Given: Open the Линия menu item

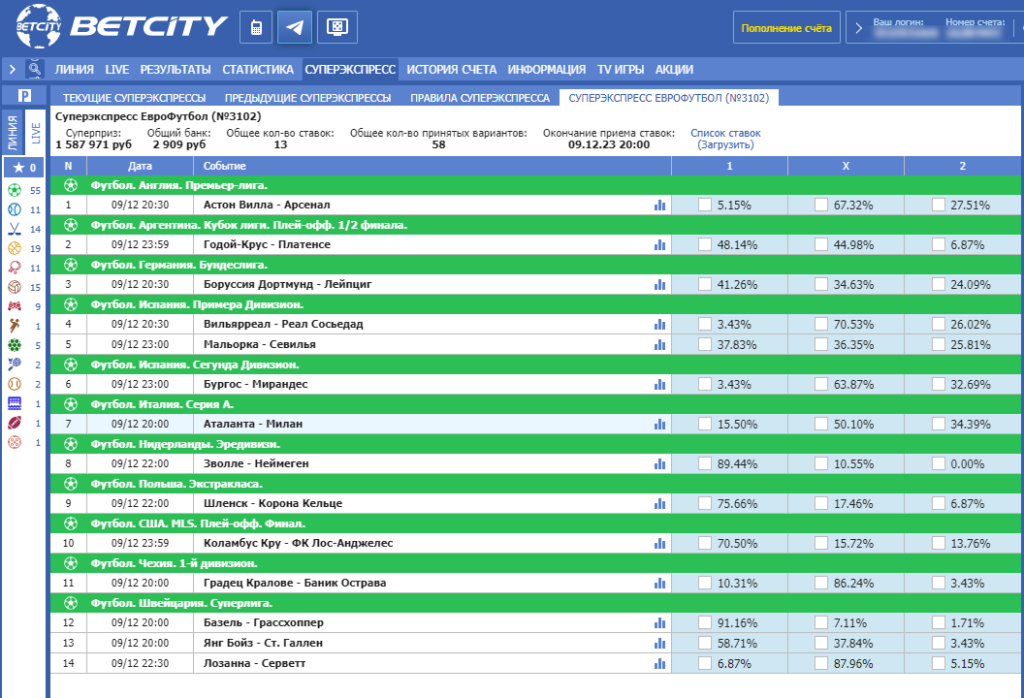Looking at the screenshot, I should 74,69.
